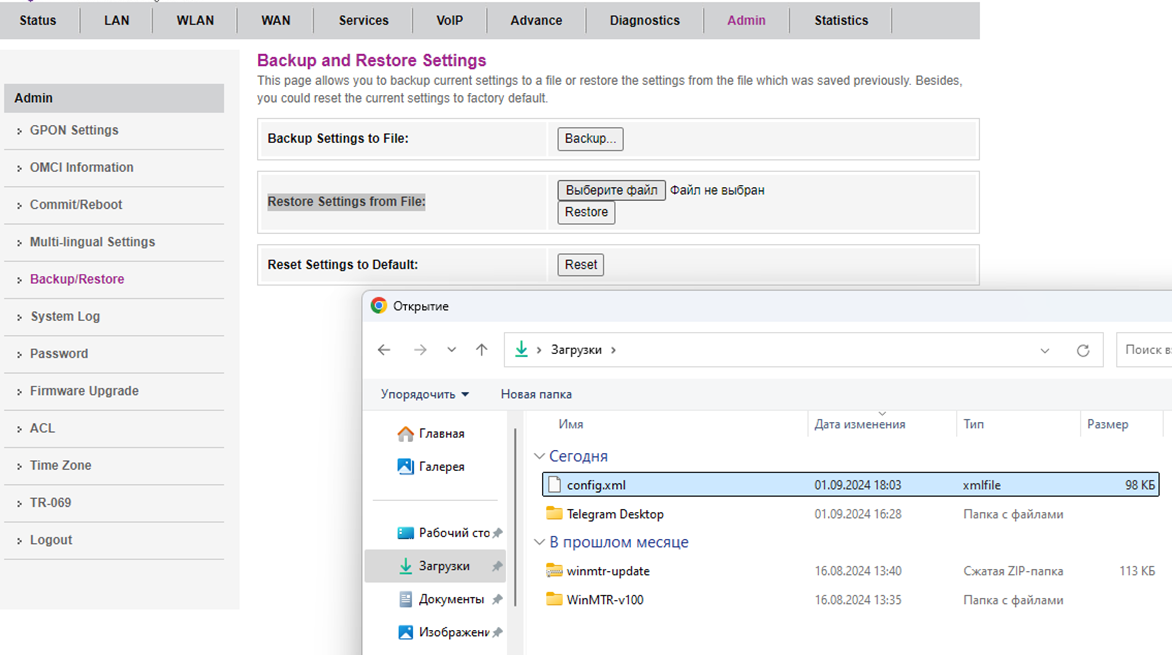Collapse the Сегодня group
Viewport: 1172px width, 655px height.
point(540,456)
